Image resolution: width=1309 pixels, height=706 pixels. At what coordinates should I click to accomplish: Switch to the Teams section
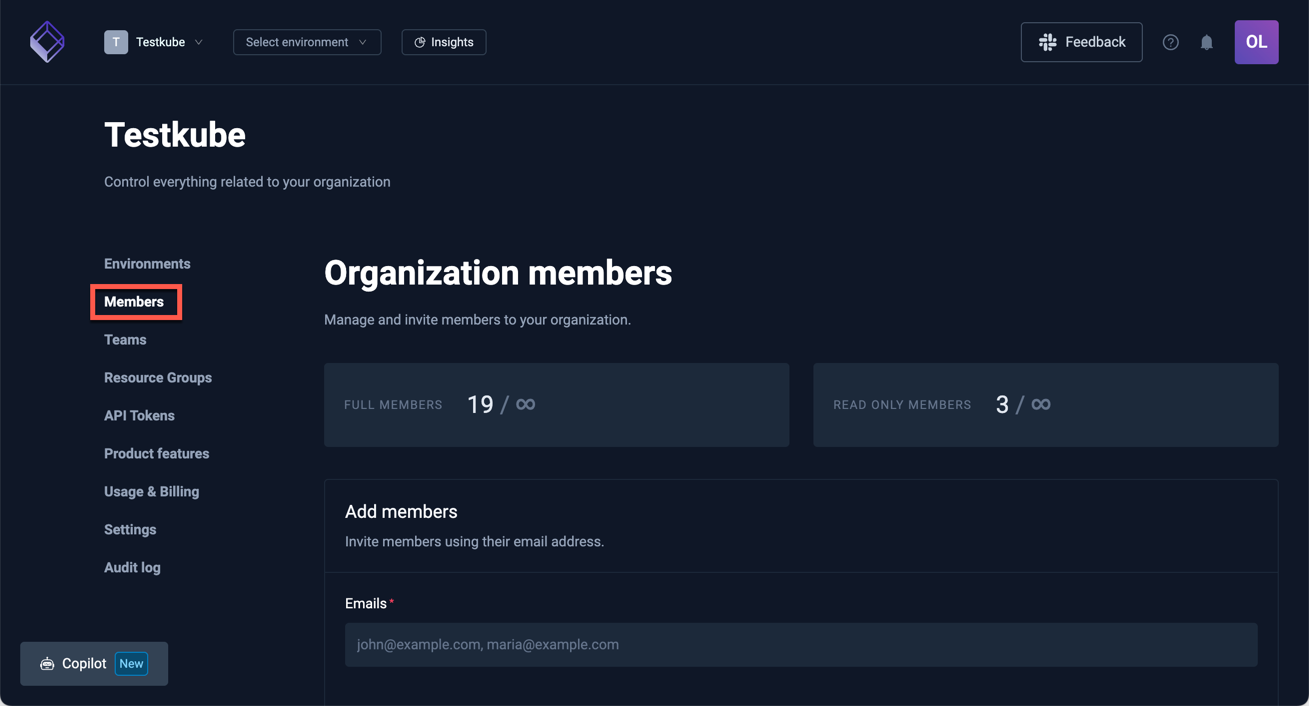pos(124,339)
